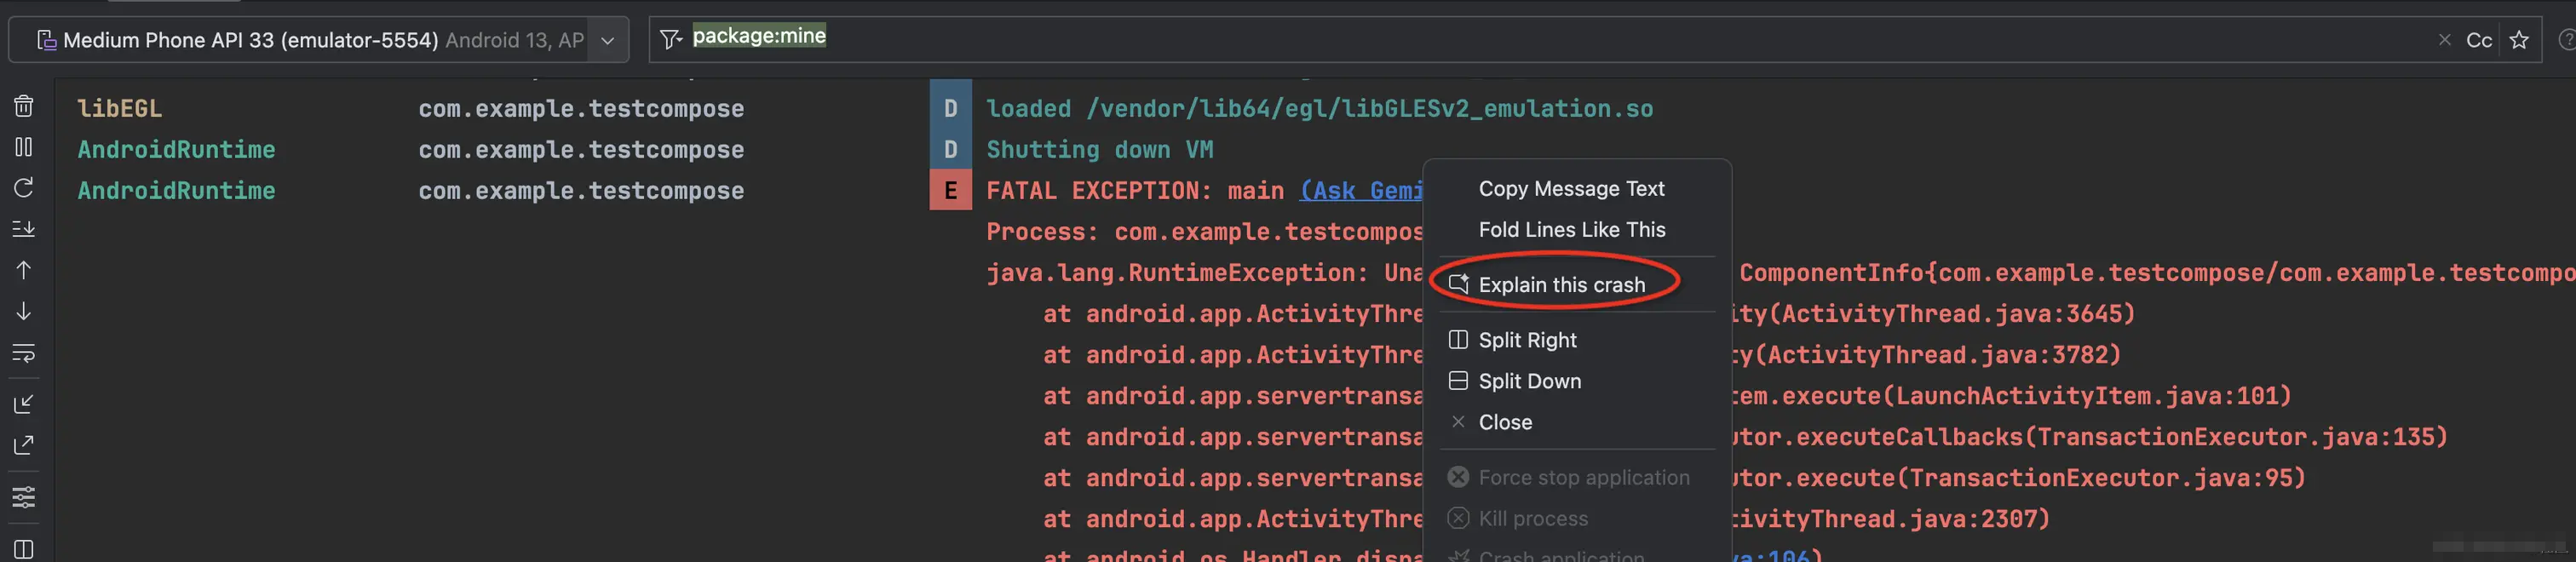The width and height of the screenshot is (2576, 562).
Task: Click the E error level badge
Action: [950, 190]
